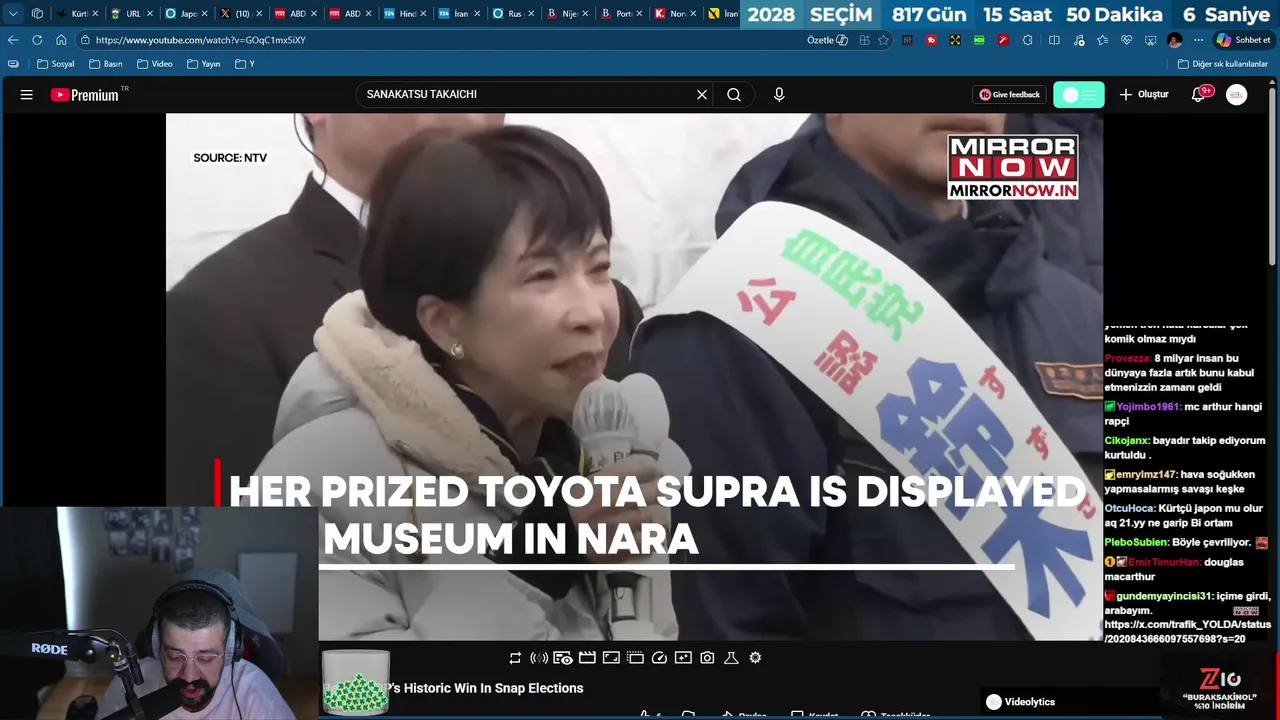
Task: Click chat username EmirTimurHan
Action: click(x=1164, y=562)
